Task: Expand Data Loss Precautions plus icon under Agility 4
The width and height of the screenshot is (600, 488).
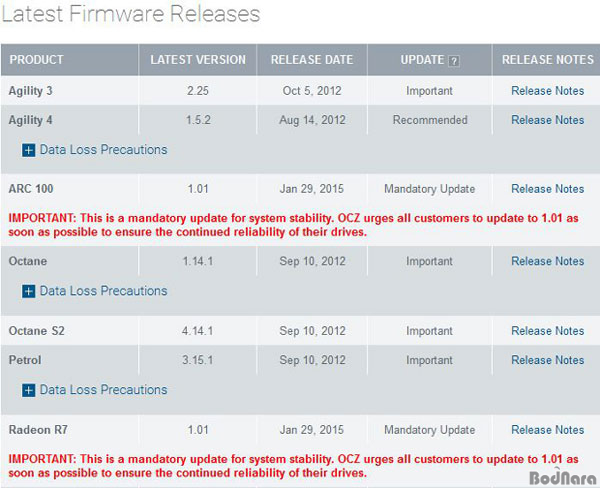Action: click(28, 150)
